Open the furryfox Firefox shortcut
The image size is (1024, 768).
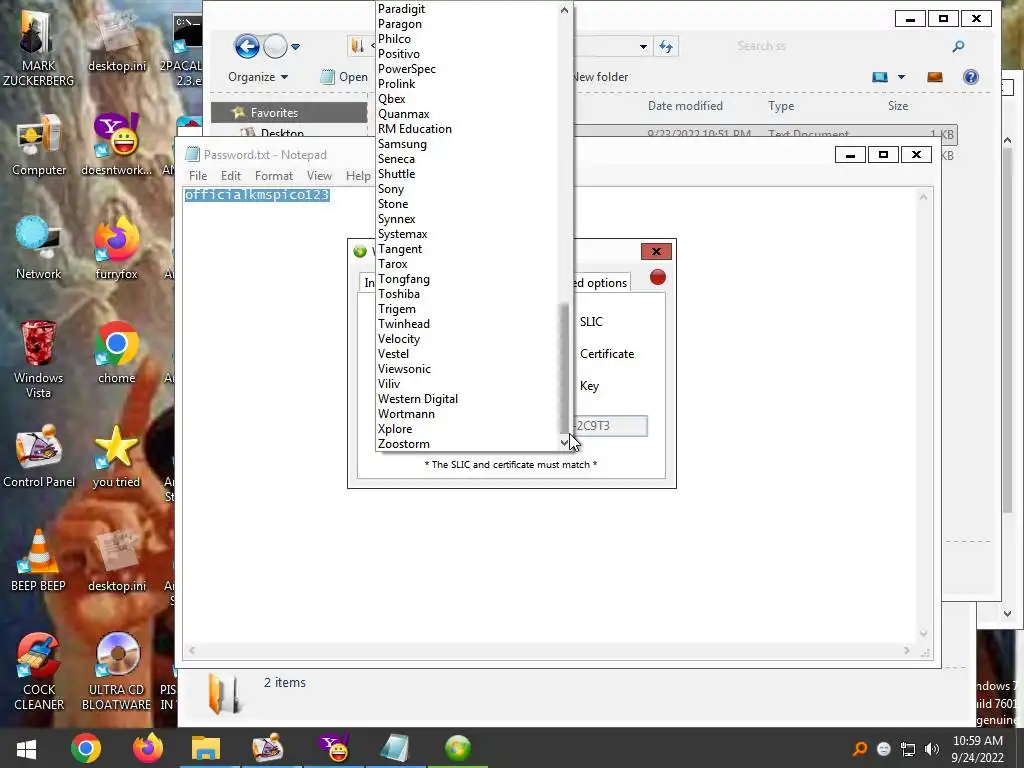pos(116,248)
